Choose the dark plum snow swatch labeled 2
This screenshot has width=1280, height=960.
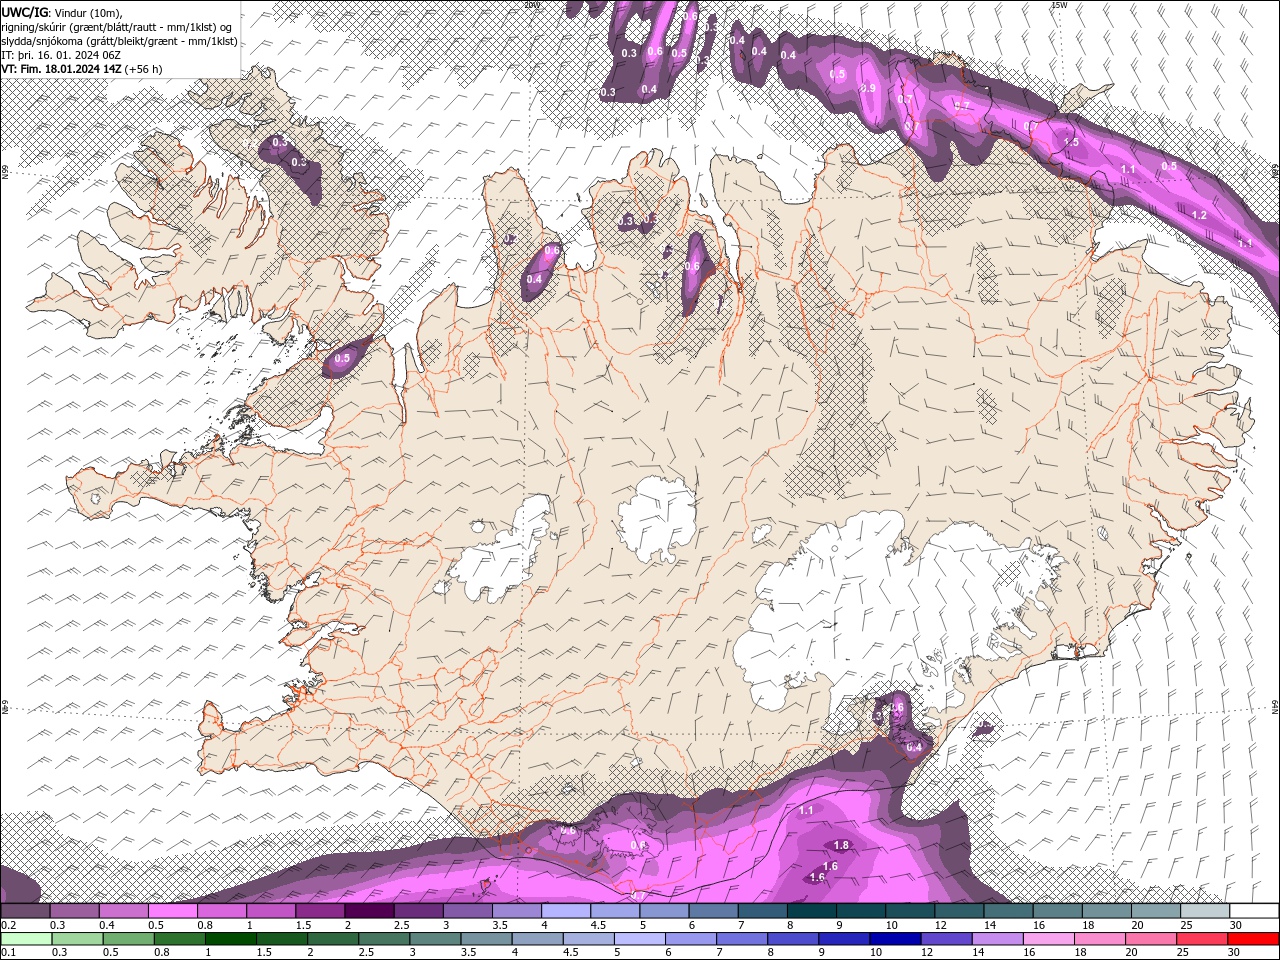coord(369,911)
